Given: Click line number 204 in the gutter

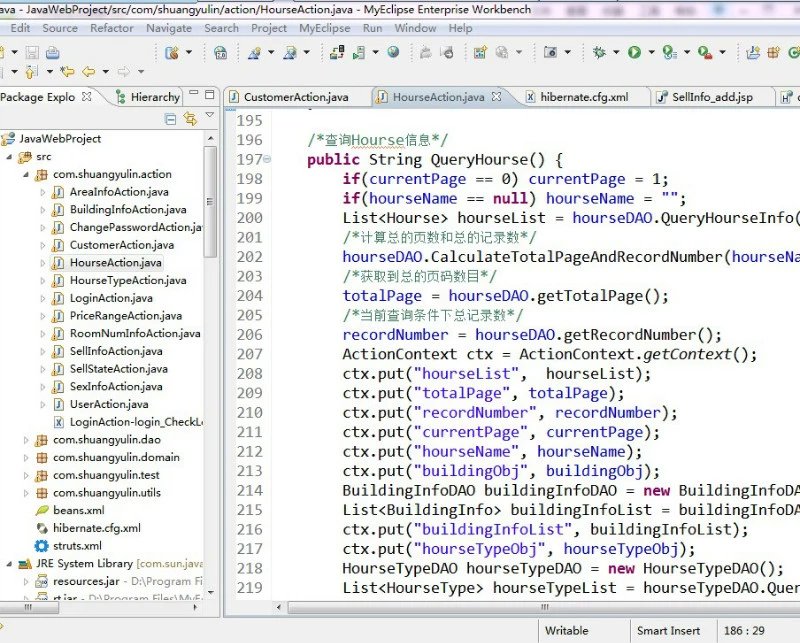Looking at the screenshot, I should click(249, 296).
